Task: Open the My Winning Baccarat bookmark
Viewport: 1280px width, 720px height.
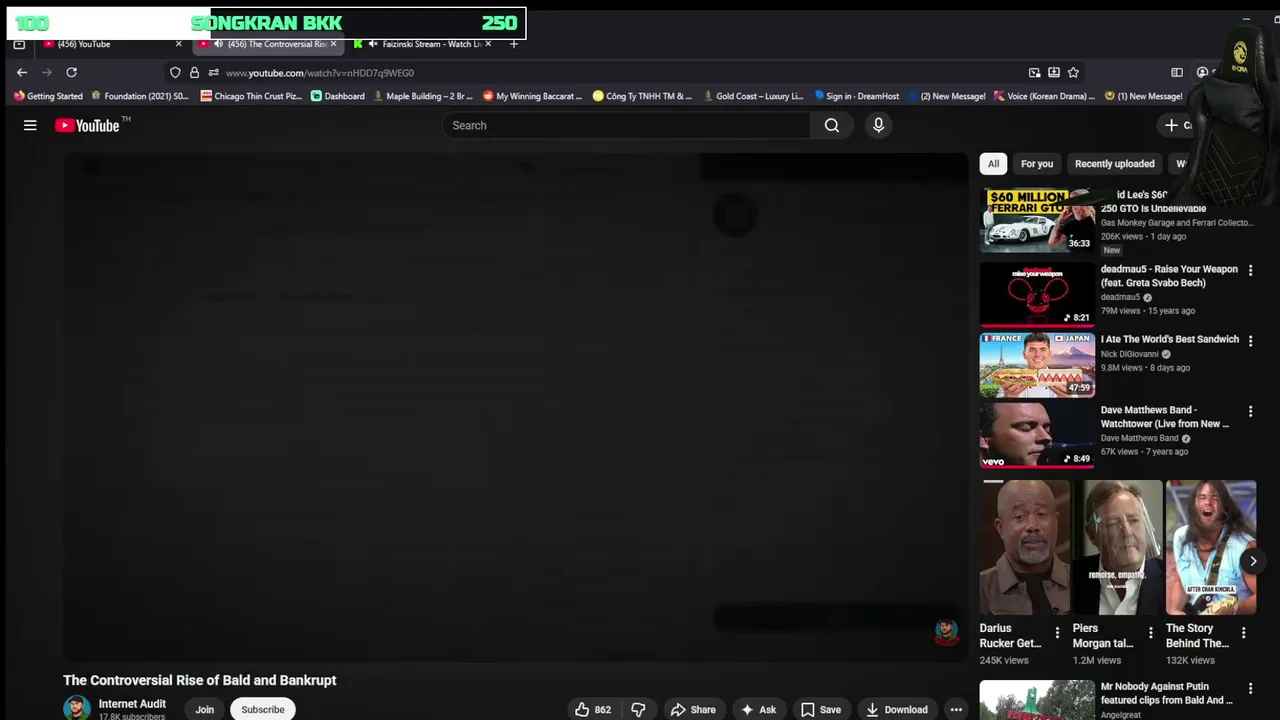Action: click(x=532, y=96)
